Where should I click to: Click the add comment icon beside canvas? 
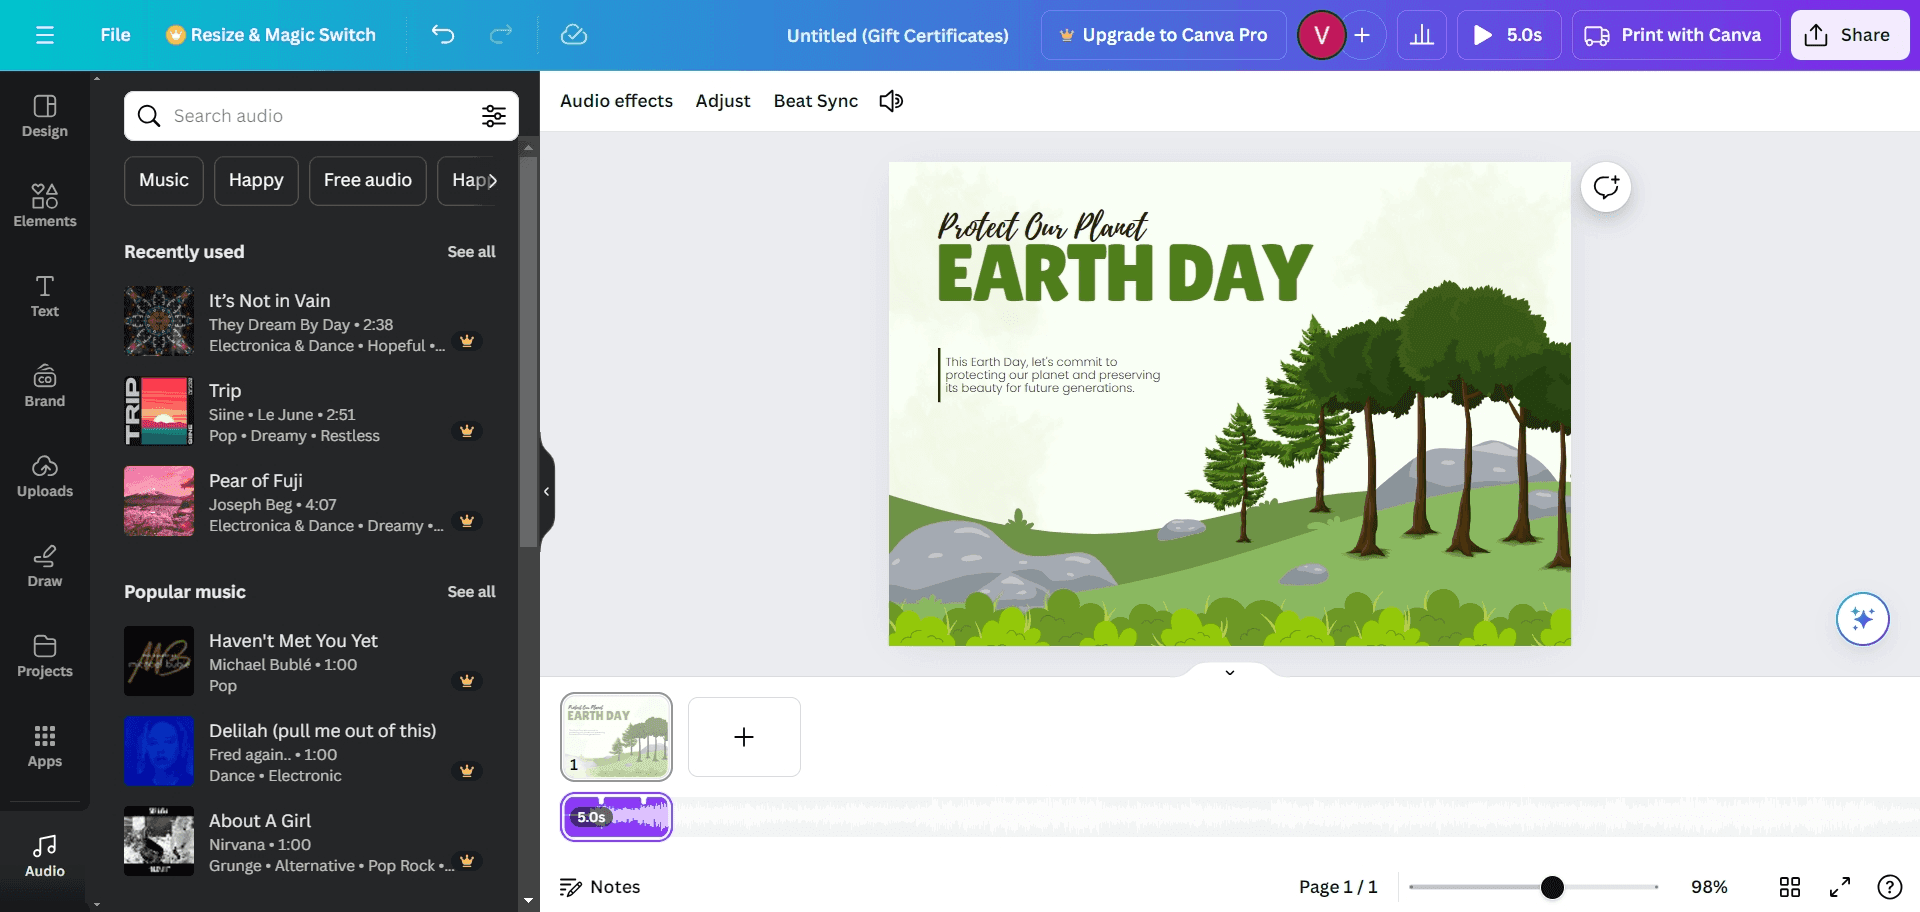(x=1606, y=187)
